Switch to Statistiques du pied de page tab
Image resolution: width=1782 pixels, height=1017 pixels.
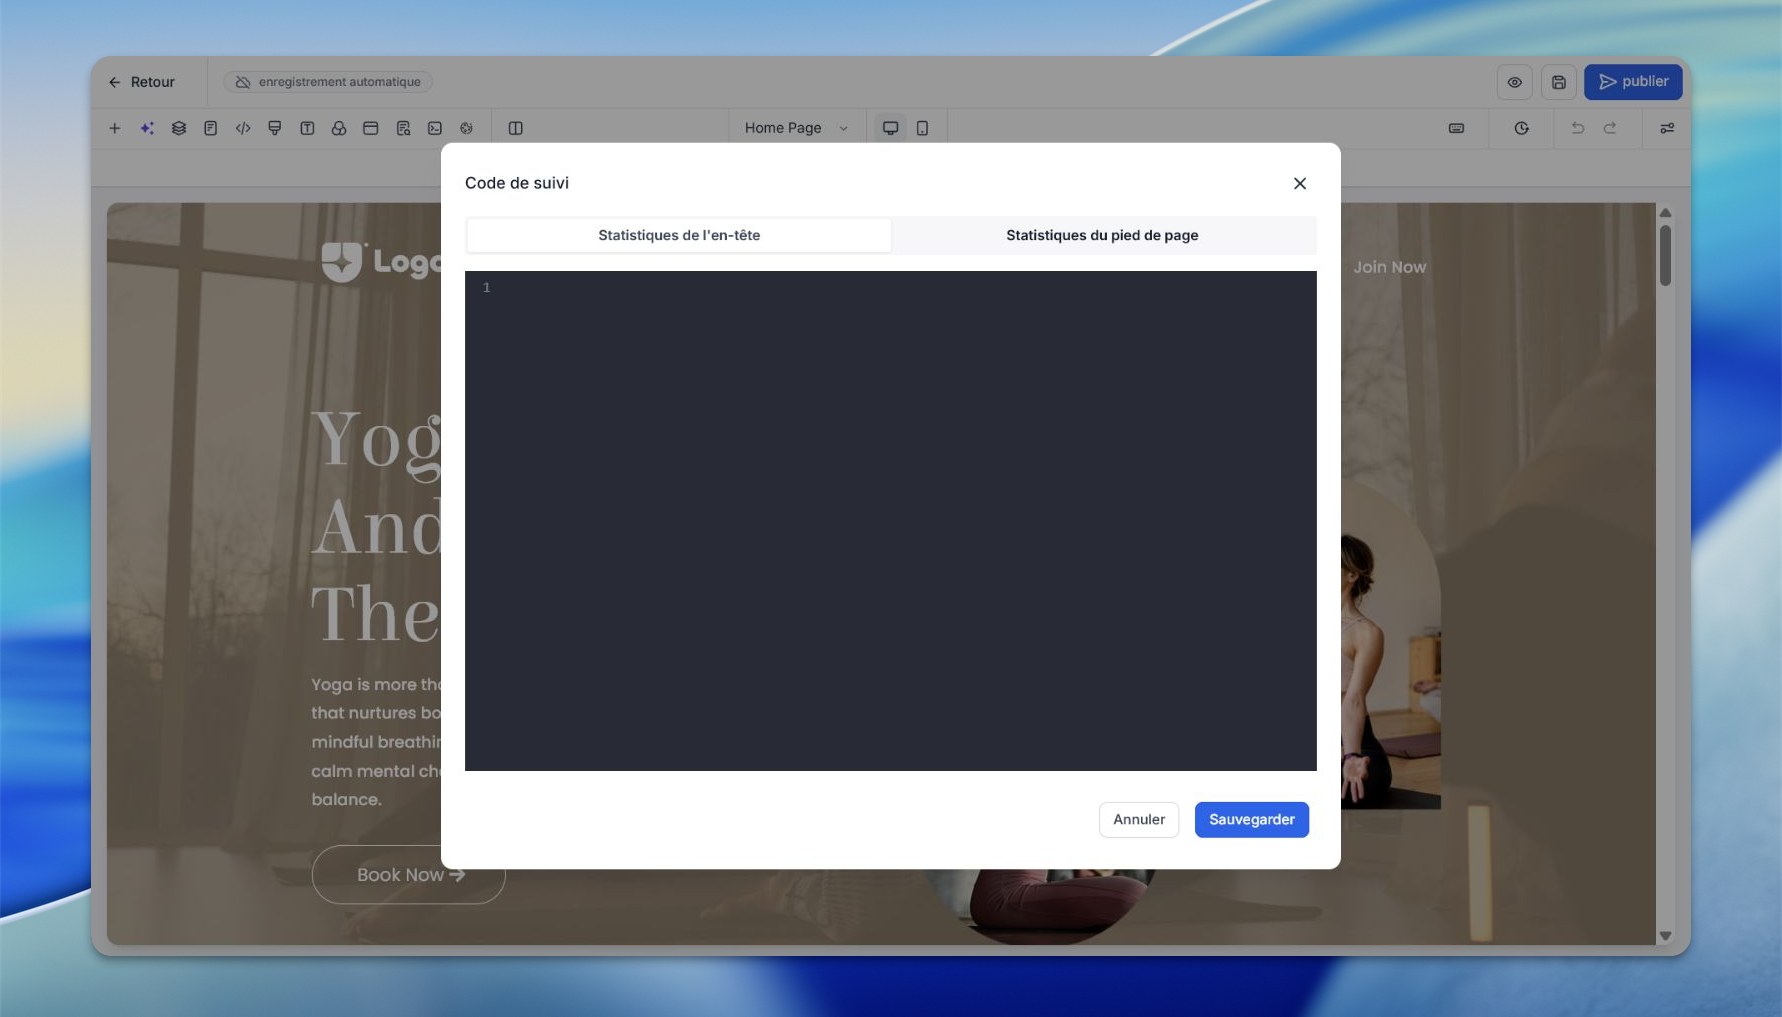pyautogui.click(x=1102, y=235)
